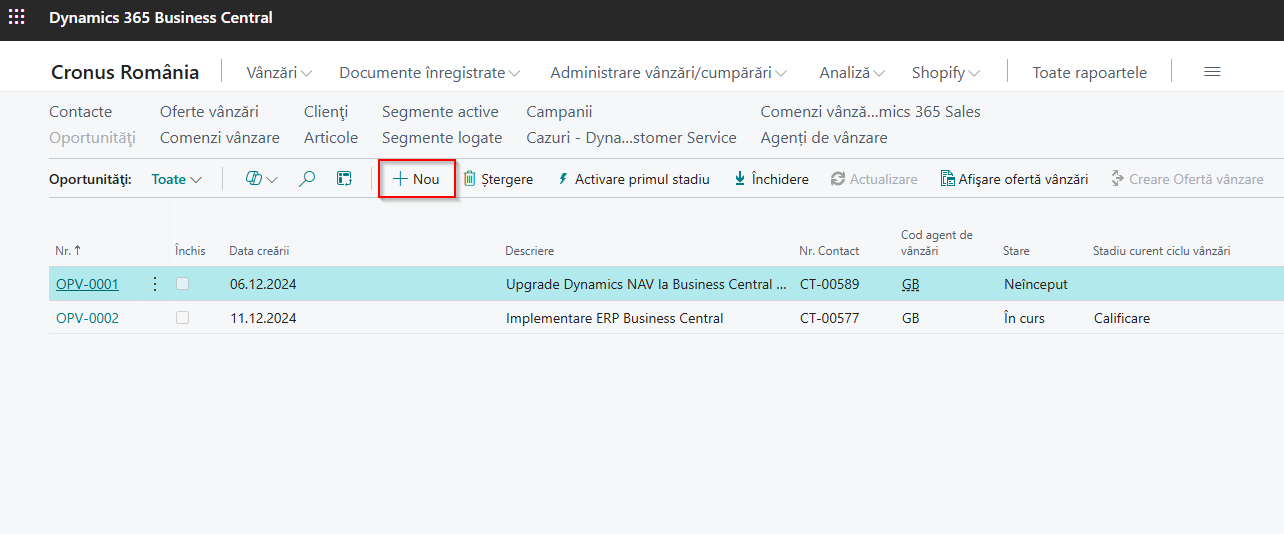Open Segmente logate
Image resolution: width=1284 pixels, height=534 pixels.
442,137
